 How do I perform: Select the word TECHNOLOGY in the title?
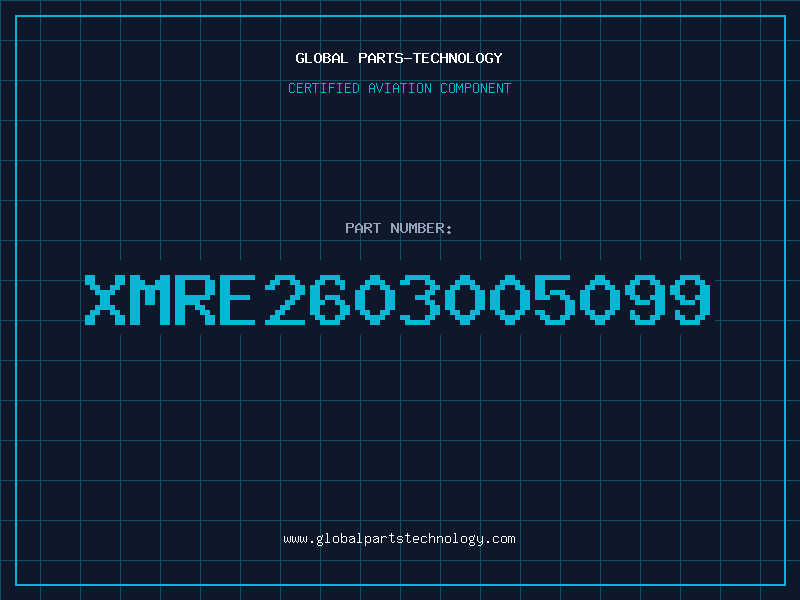click(x=458, y=58)
